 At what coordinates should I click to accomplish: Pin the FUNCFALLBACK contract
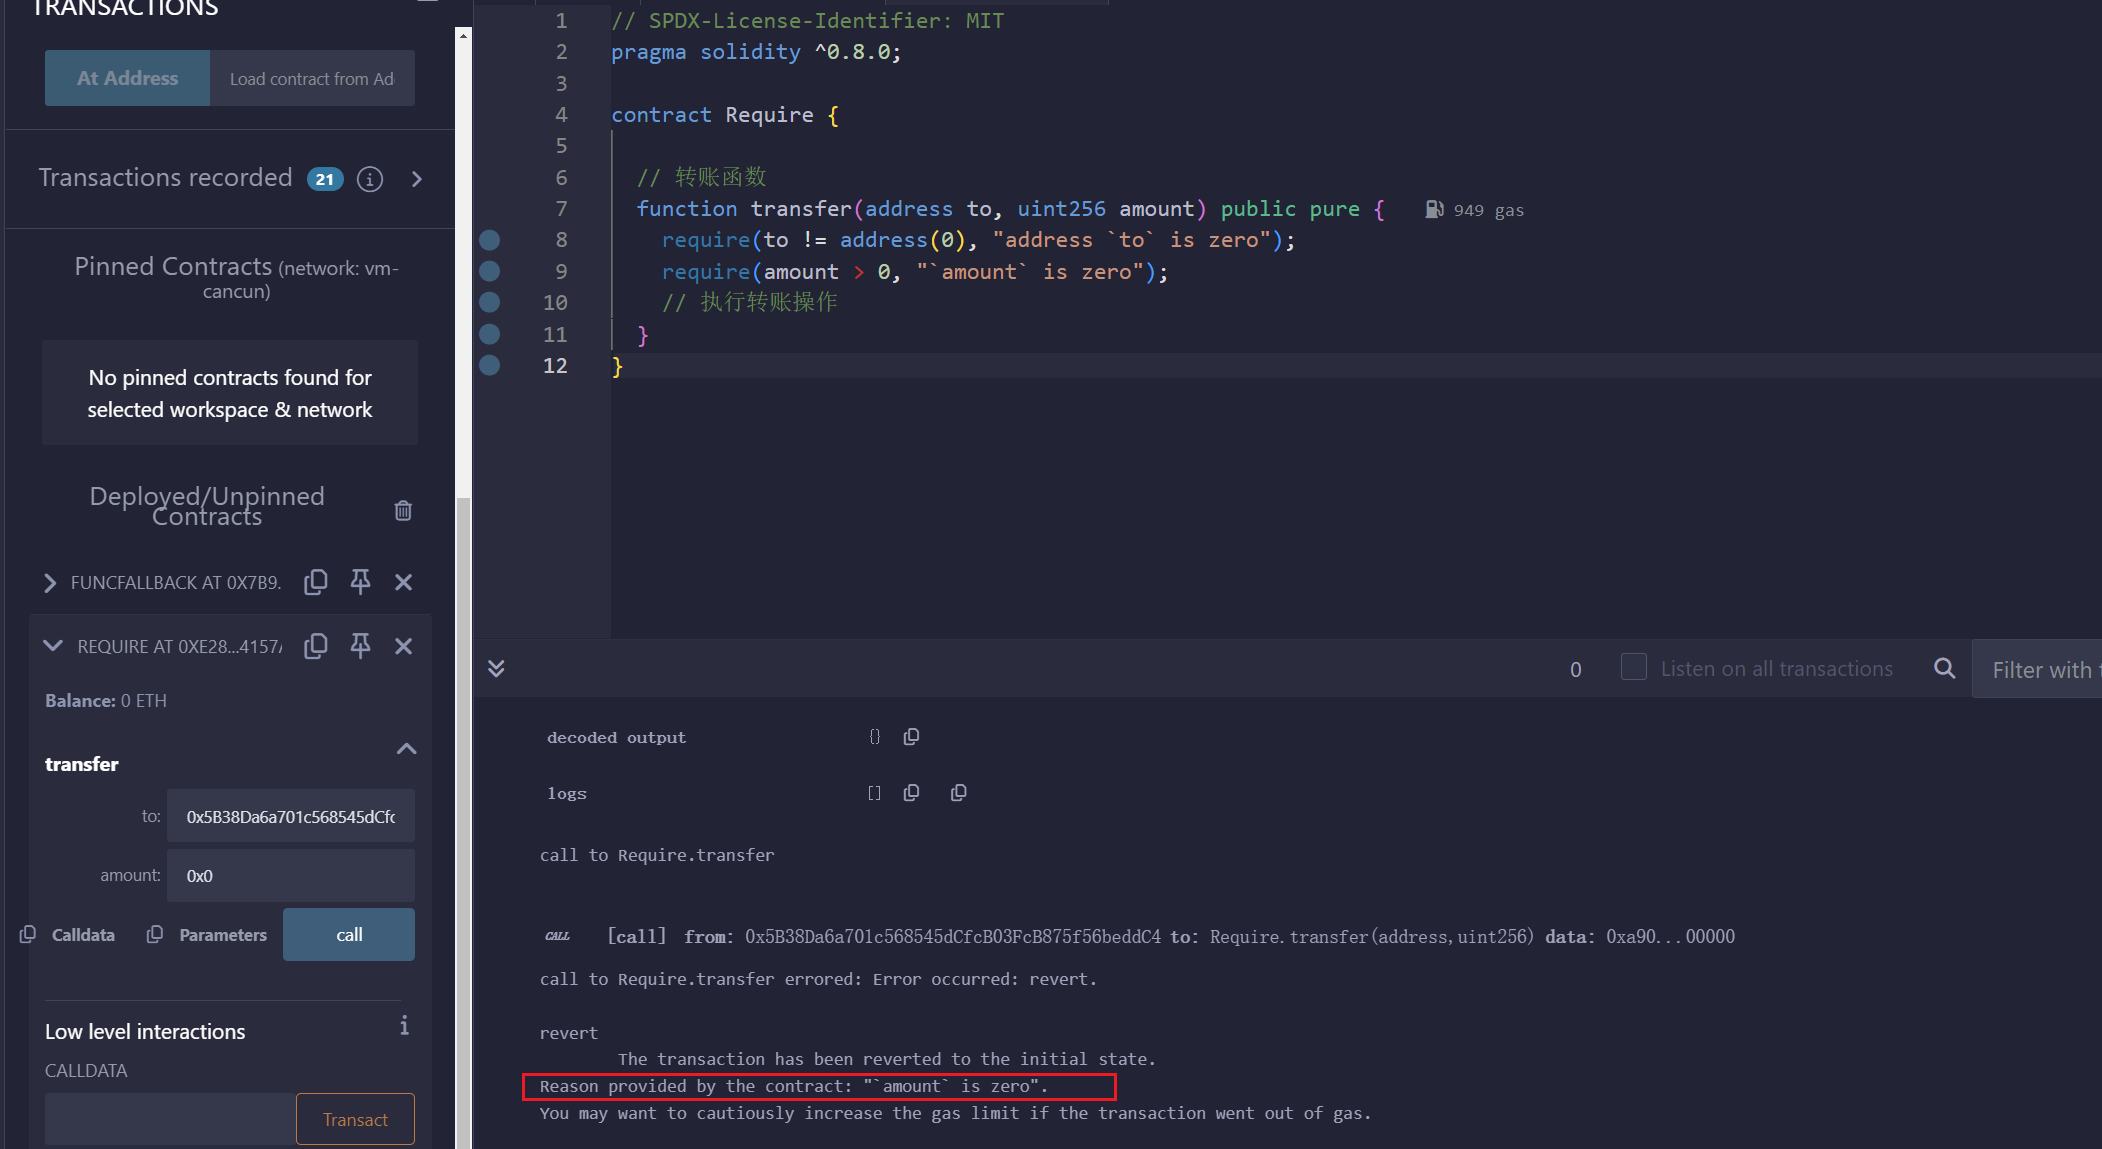360,582
